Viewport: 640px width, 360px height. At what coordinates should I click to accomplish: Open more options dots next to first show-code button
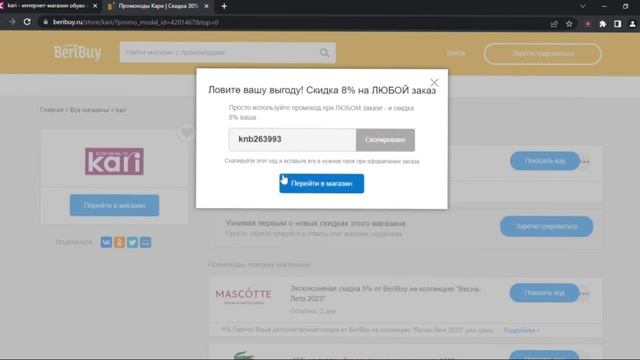[586, 162]
